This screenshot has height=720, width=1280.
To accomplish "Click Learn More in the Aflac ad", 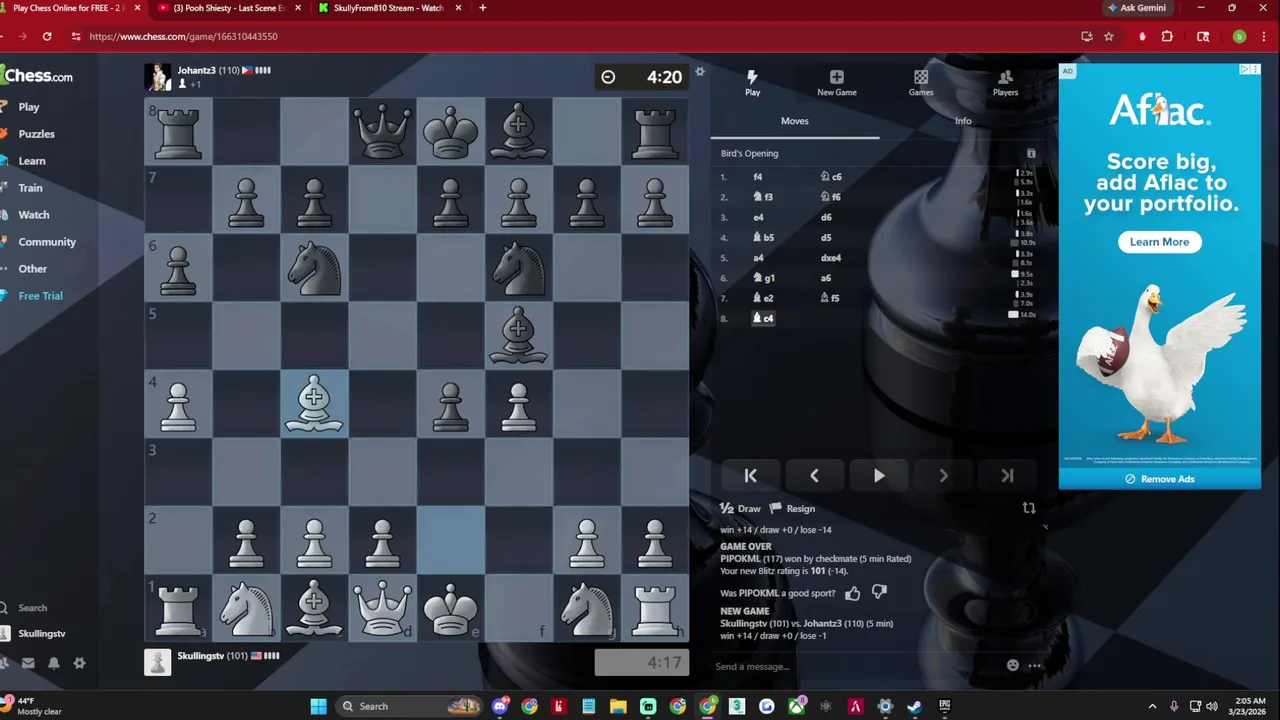I will 1159,242.
